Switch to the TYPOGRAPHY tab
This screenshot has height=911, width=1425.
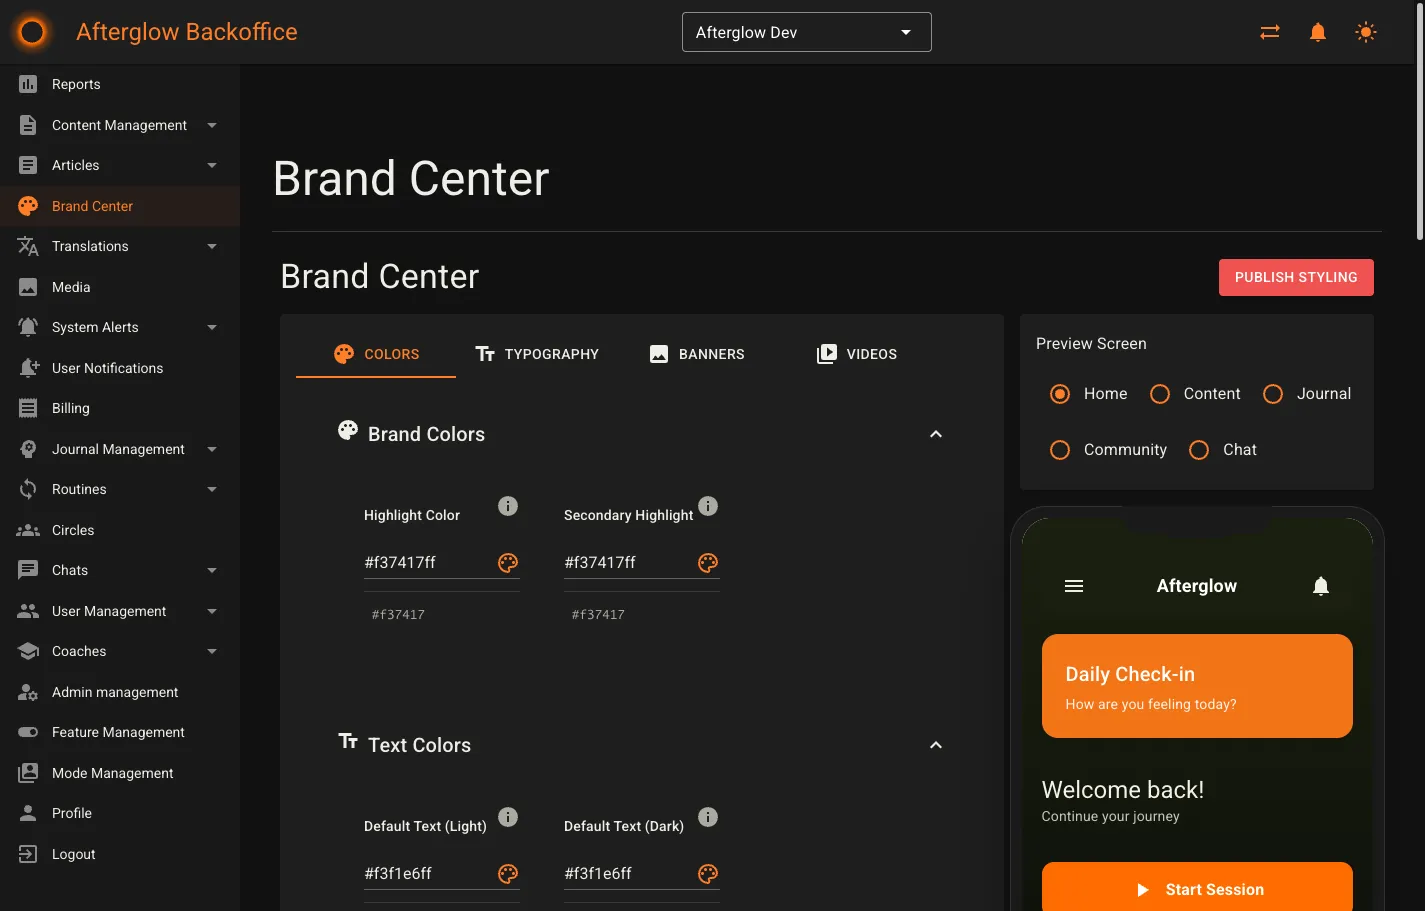tap(537, 353)
